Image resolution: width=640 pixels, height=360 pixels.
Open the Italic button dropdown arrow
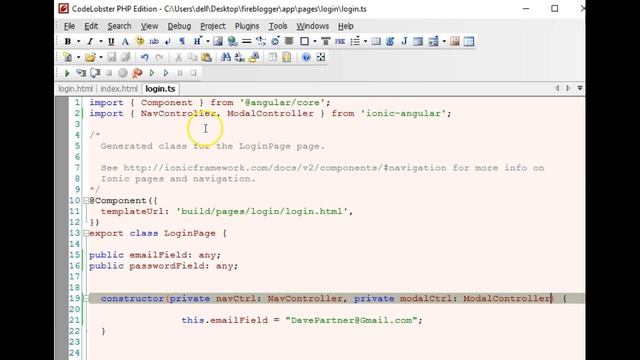coord(100,42)
